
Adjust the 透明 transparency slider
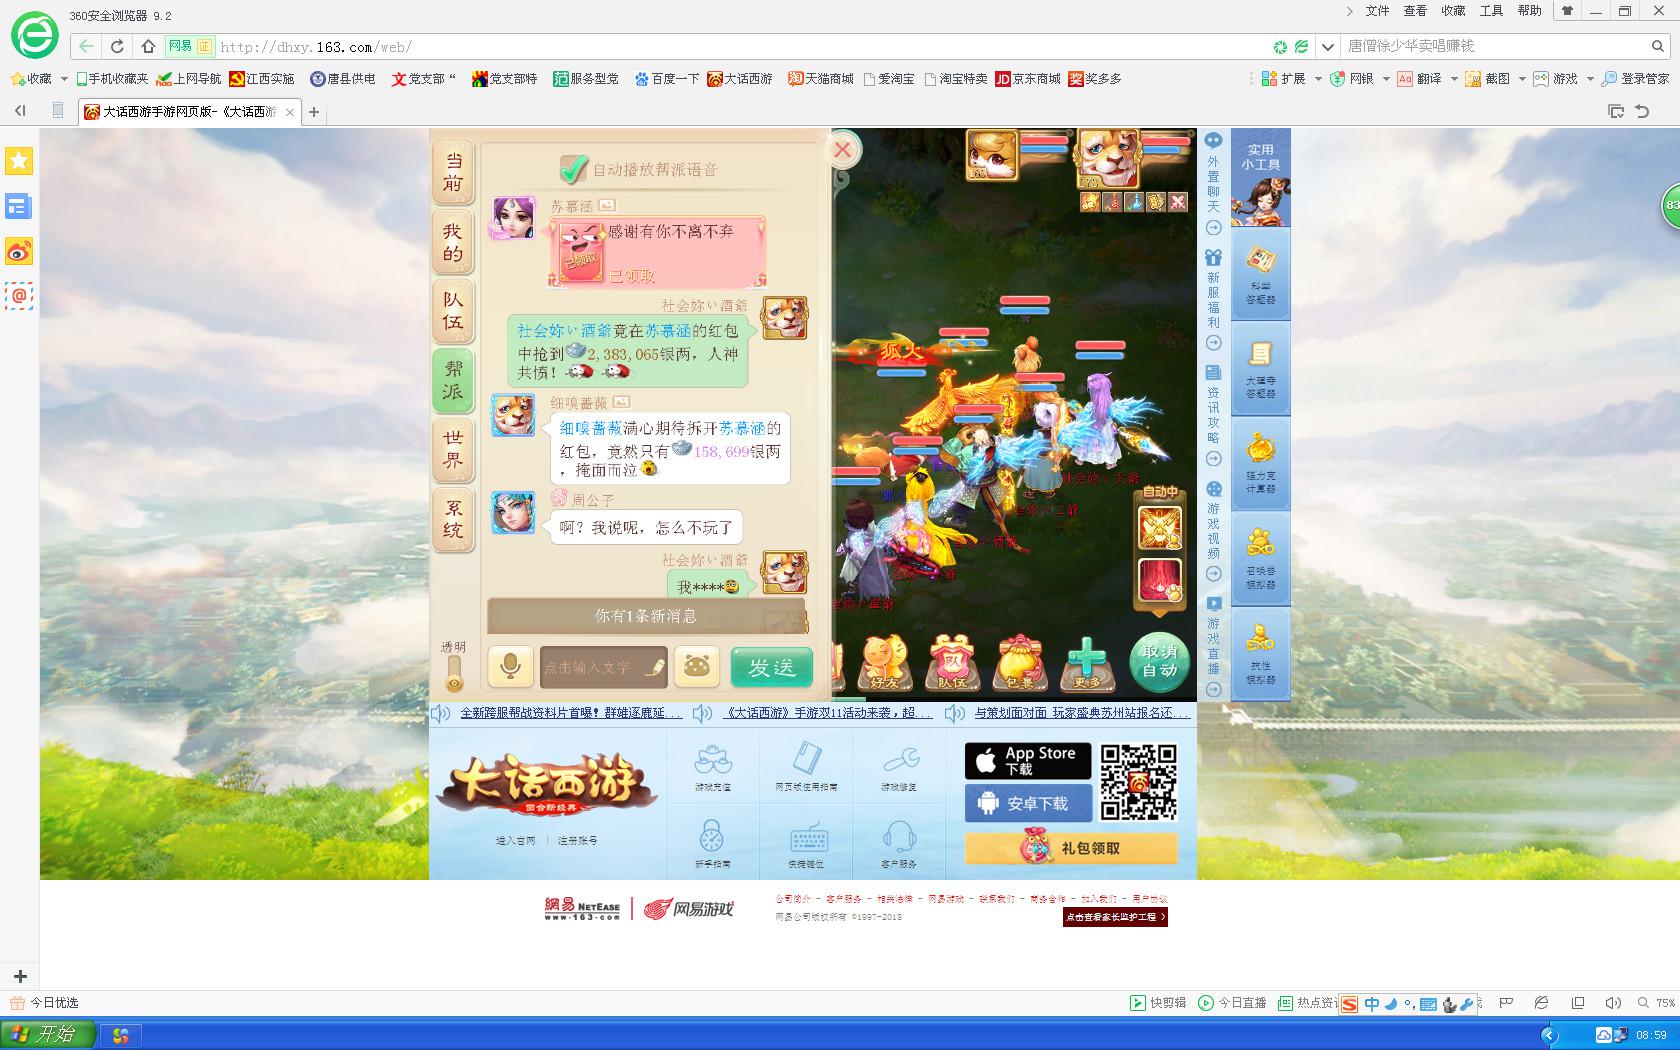(454, 672)
